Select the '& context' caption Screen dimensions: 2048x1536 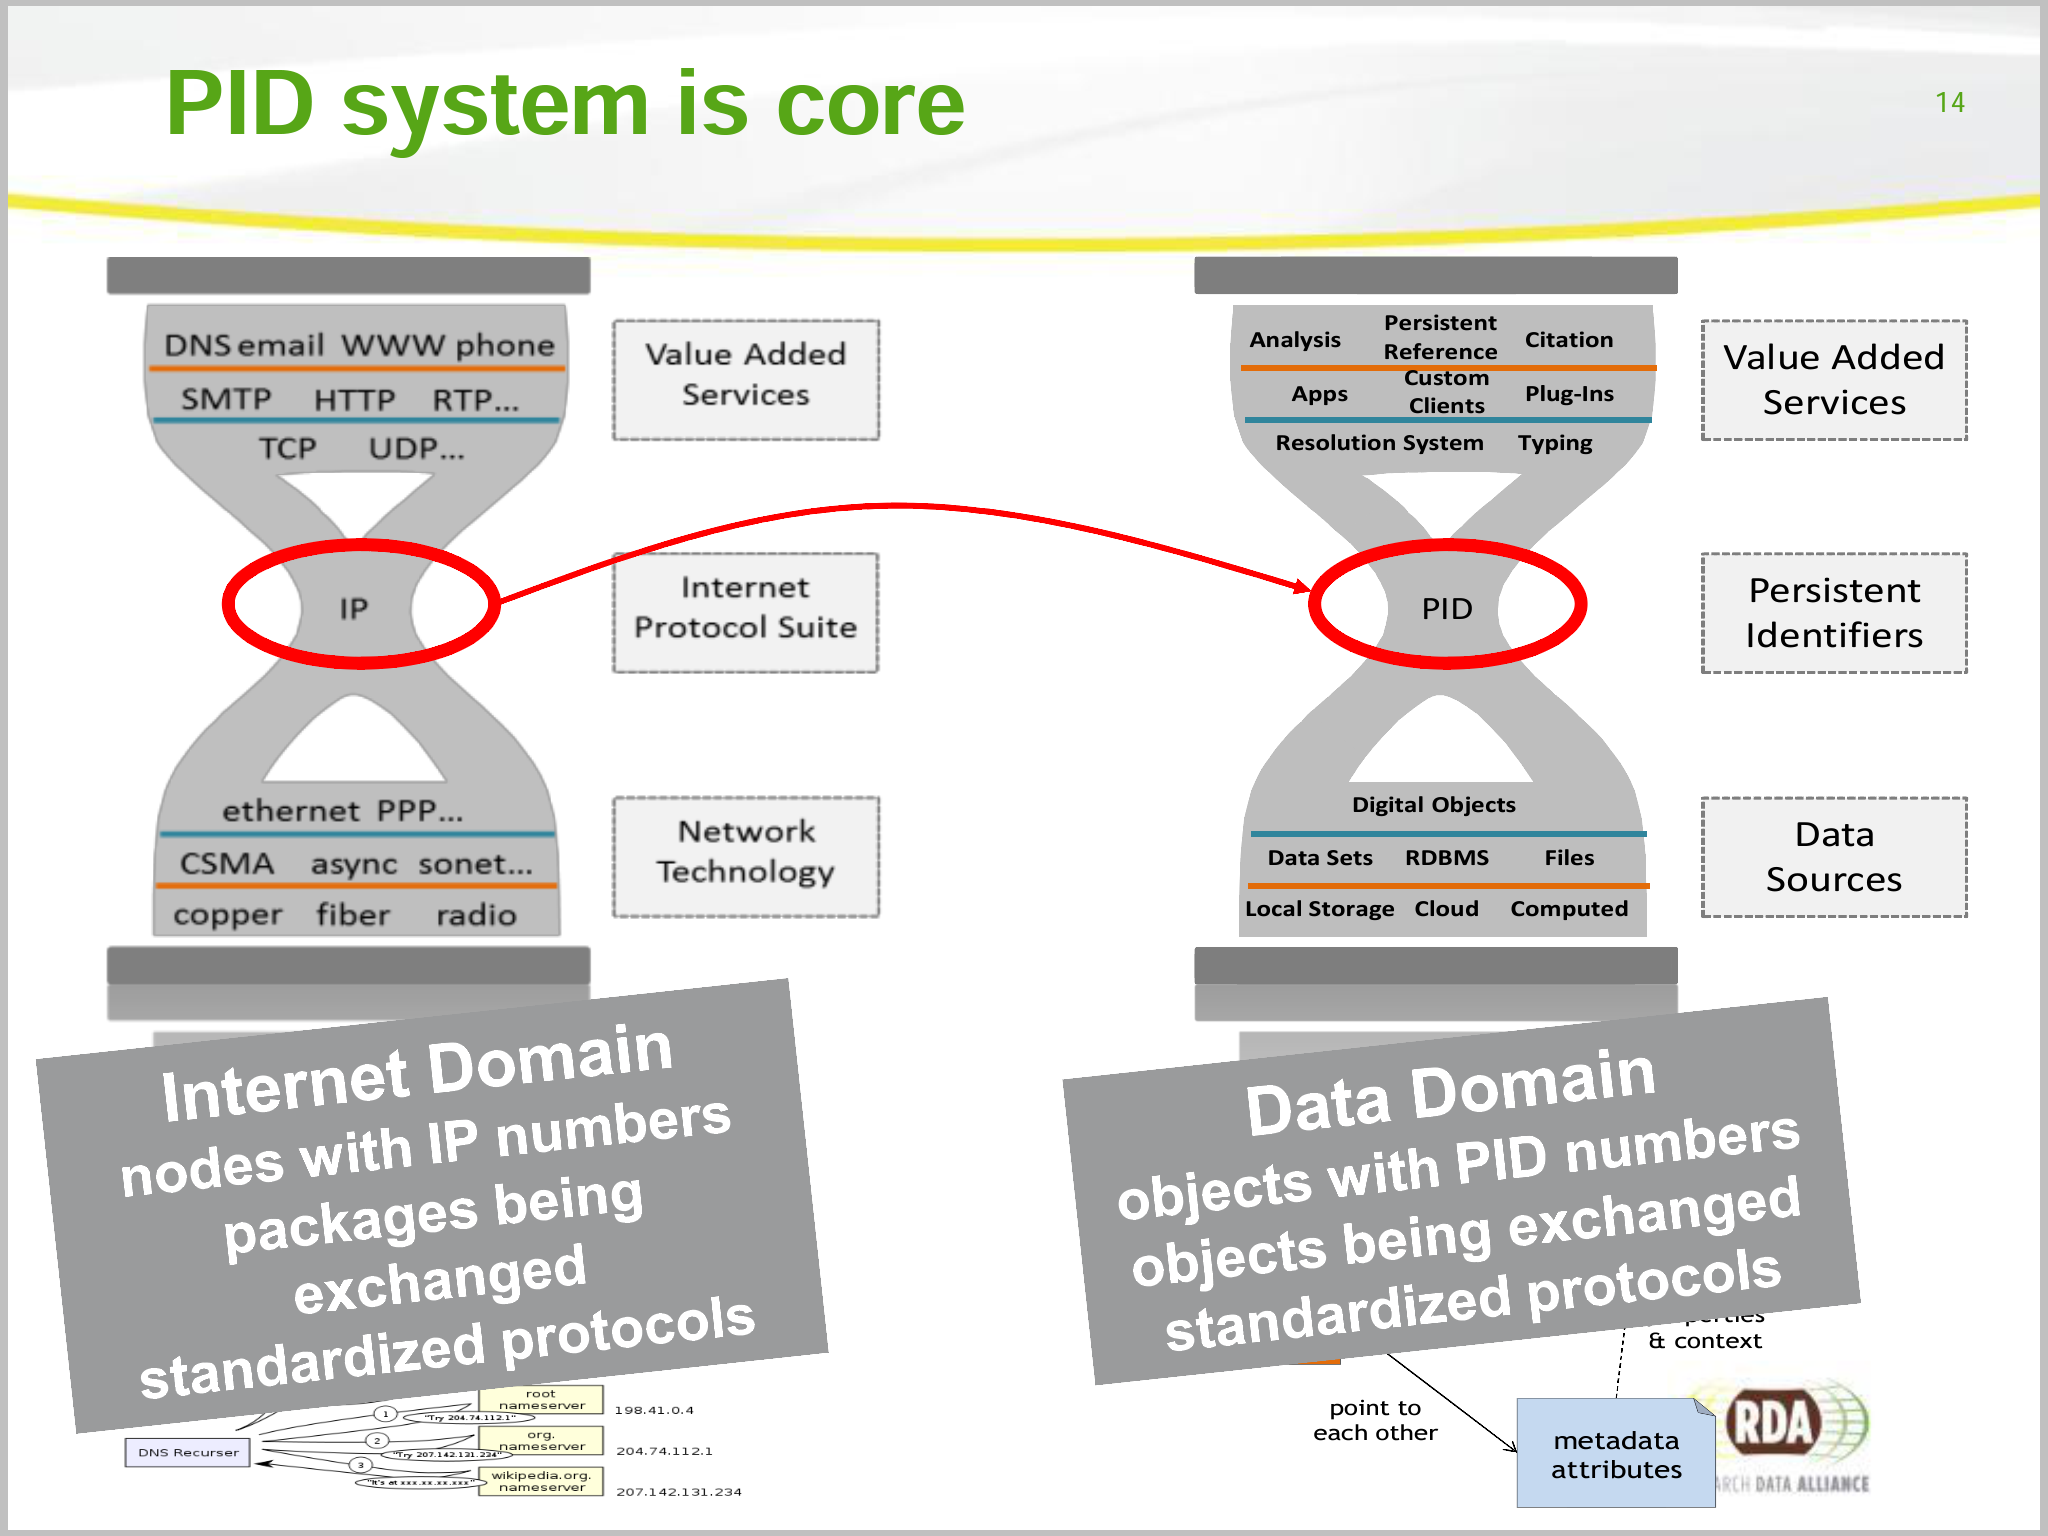click(1705, 1341)
